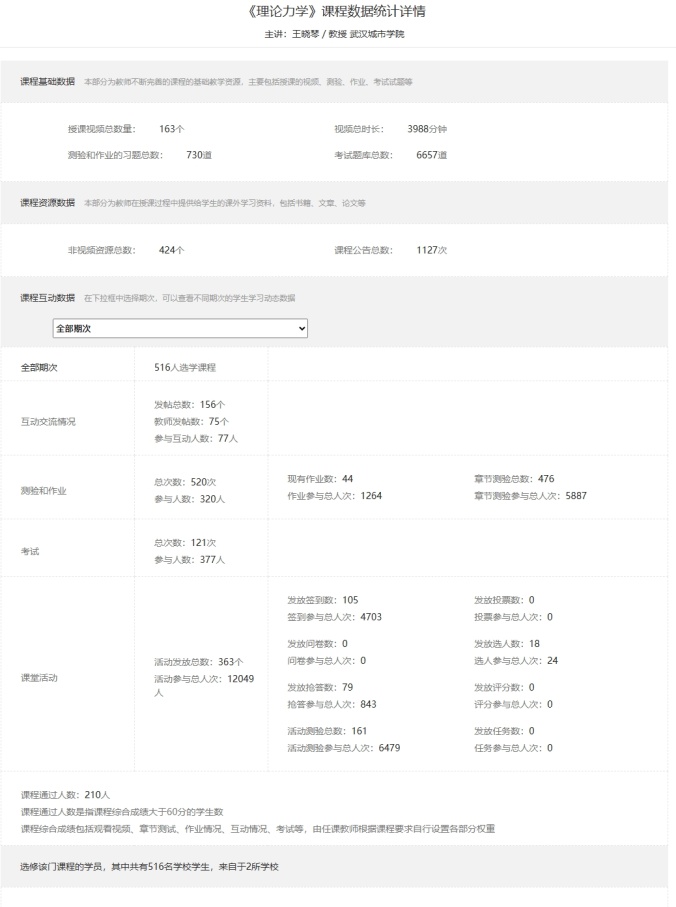Click the 发放选人数 18 statistic
676x907 pixels.
[x=507, y=644]
